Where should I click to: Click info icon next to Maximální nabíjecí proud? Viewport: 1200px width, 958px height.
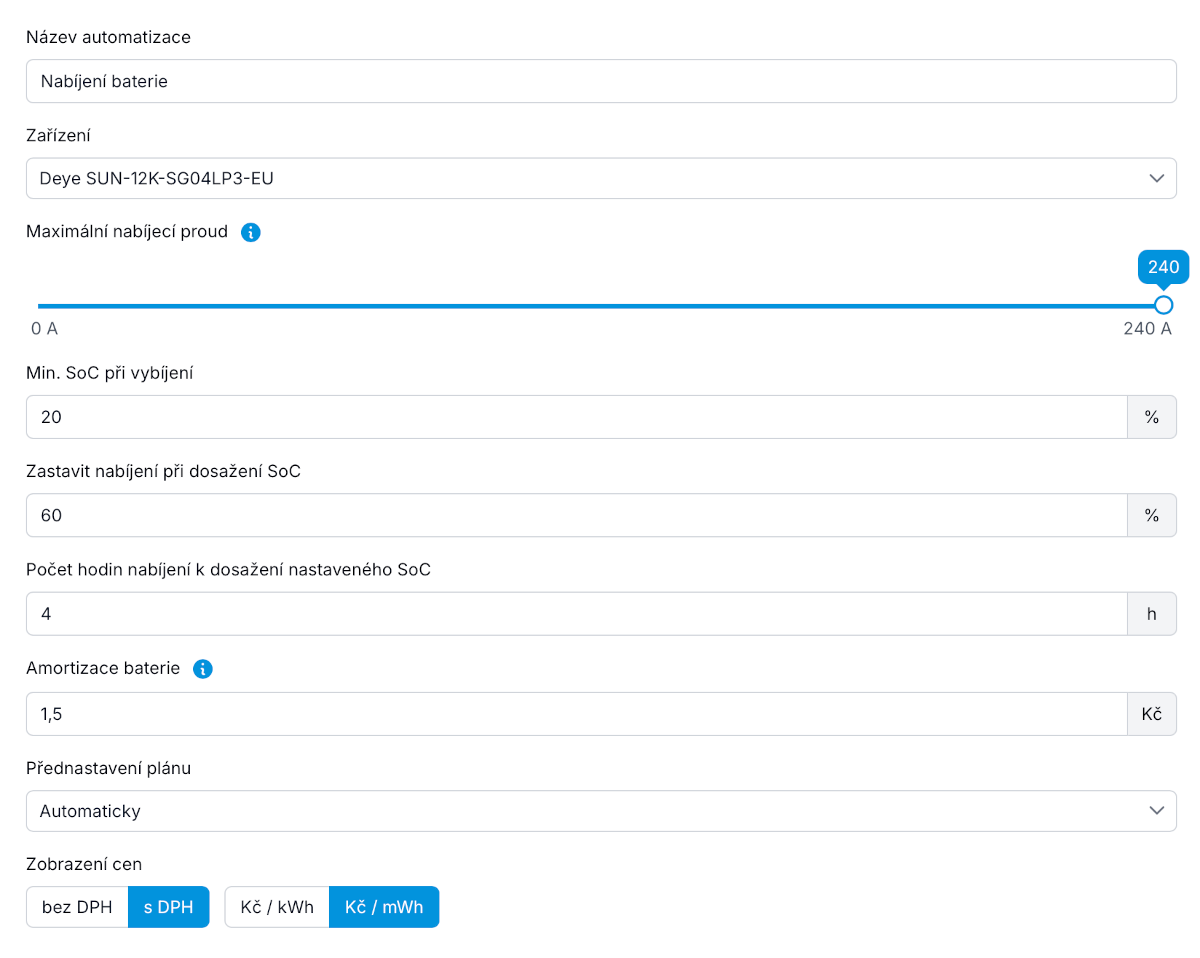point(252,233)
